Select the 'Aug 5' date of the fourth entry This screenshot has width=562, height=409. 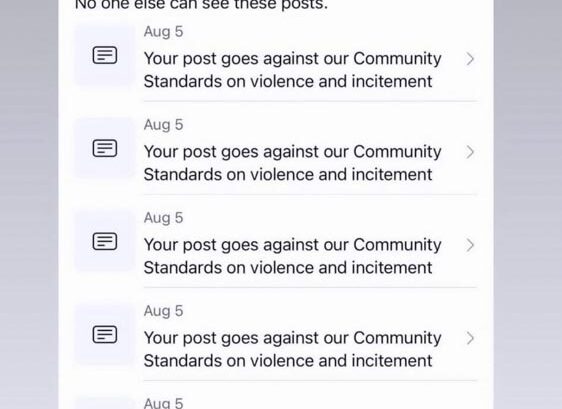(x=163, y=311)
